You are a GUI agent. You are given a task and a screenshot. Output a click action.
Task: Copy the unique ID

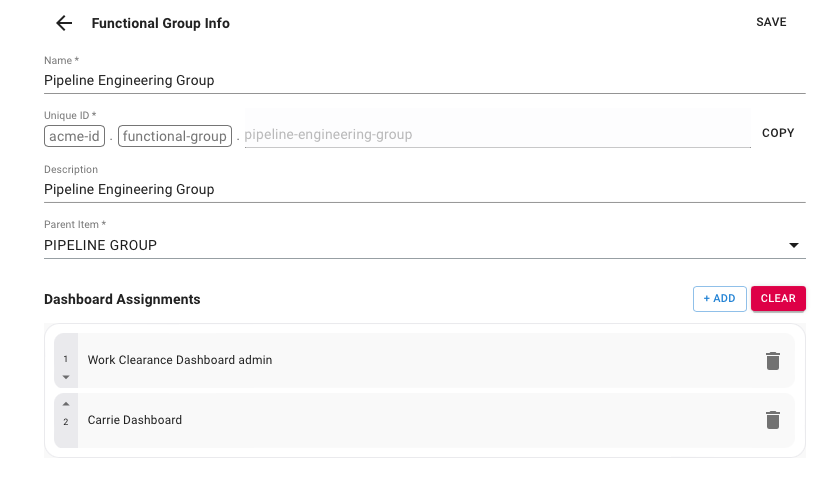(778, 133)
